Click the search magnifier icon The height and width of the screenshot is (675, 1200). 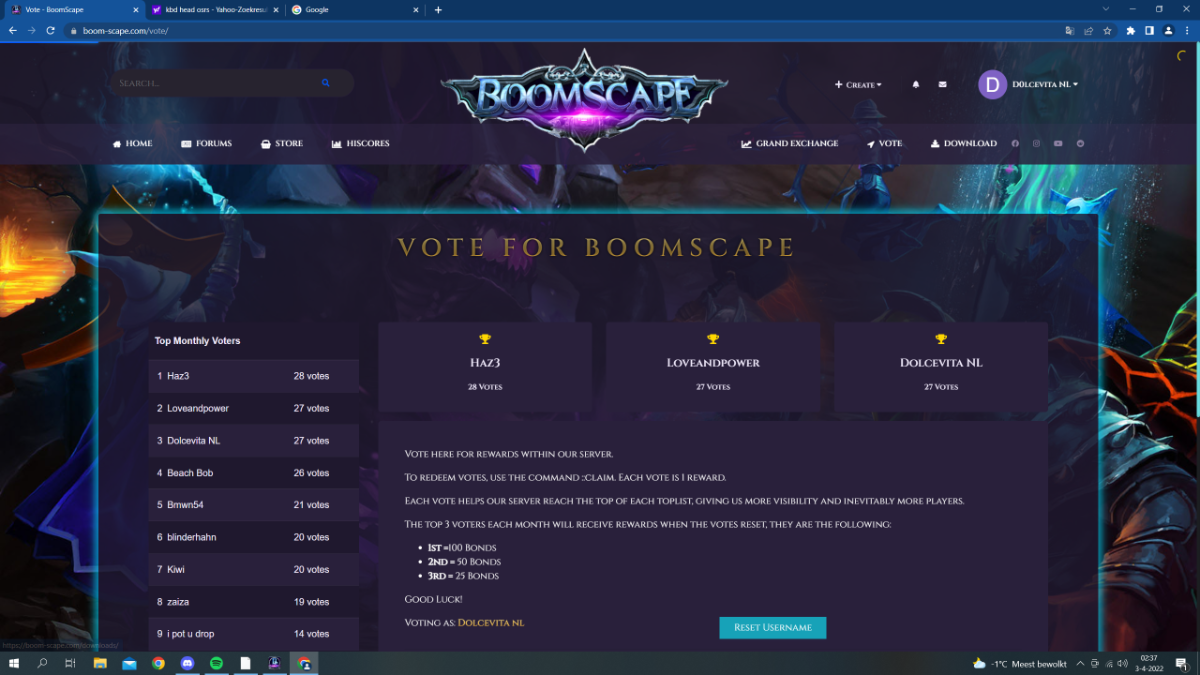[x=326, y=83]
